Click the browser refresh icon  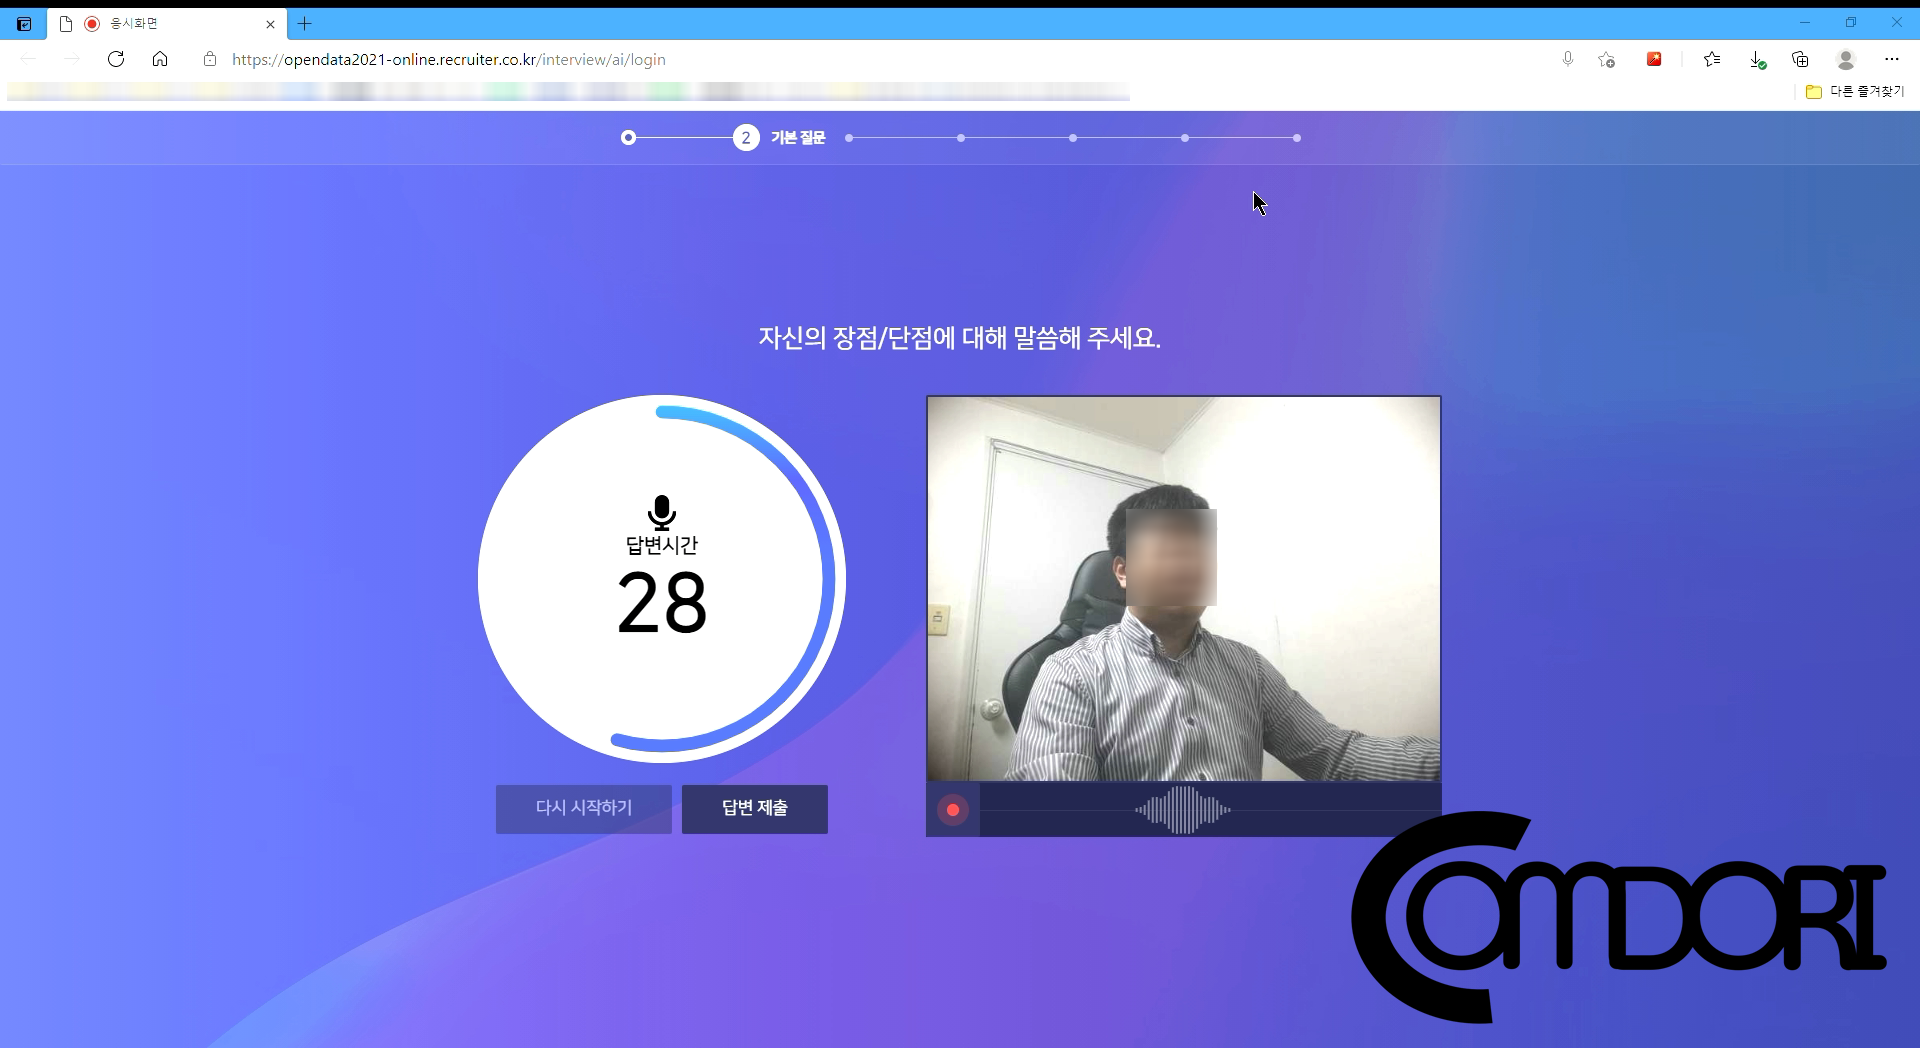pyautogui.click(x=116, y=59)
